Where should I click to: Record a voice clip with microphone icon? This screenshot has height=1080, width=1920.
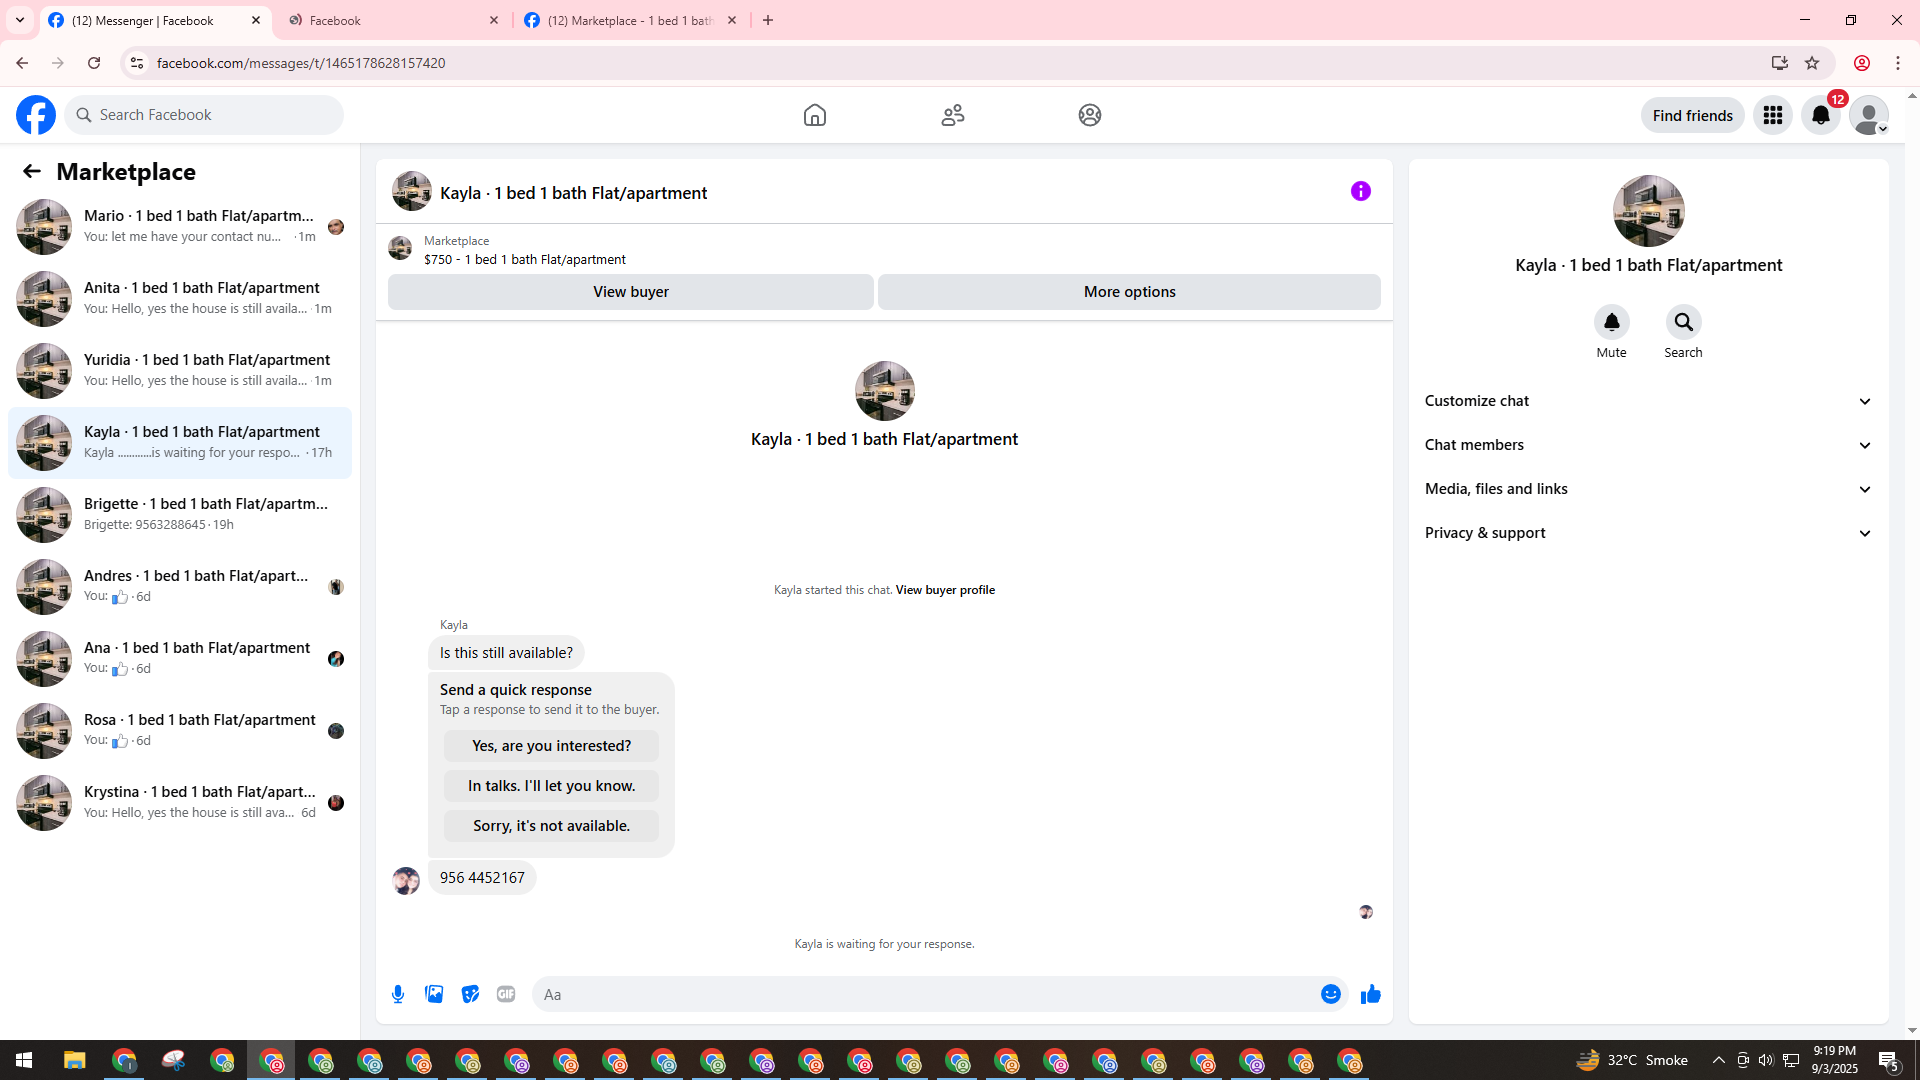pyautogui.click(x=398, y=994)
